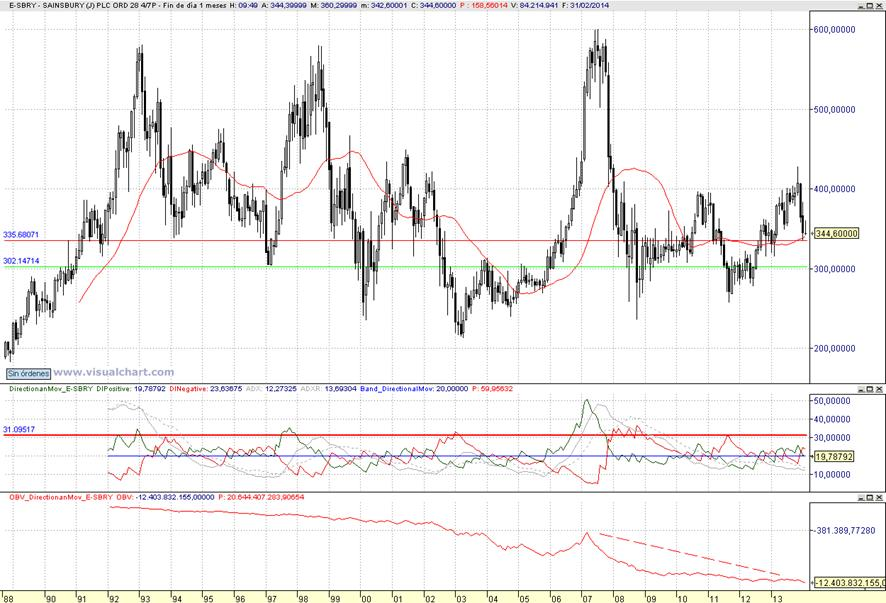The image size is (886, 603).
Task: Click the '13 year marker on time axis
Action: tap(778, 598)
